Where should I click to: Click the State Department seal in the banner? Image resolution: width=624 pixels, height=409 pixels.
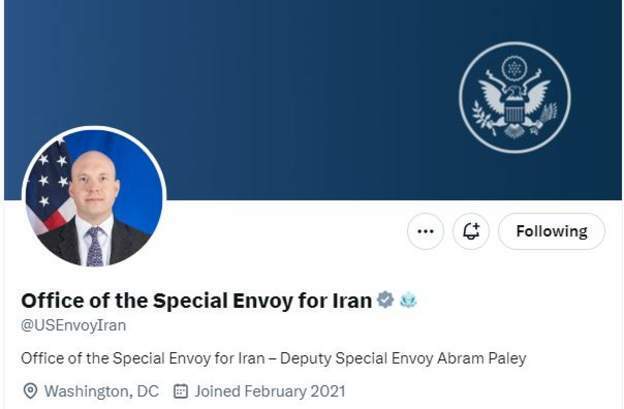point(514,97)
